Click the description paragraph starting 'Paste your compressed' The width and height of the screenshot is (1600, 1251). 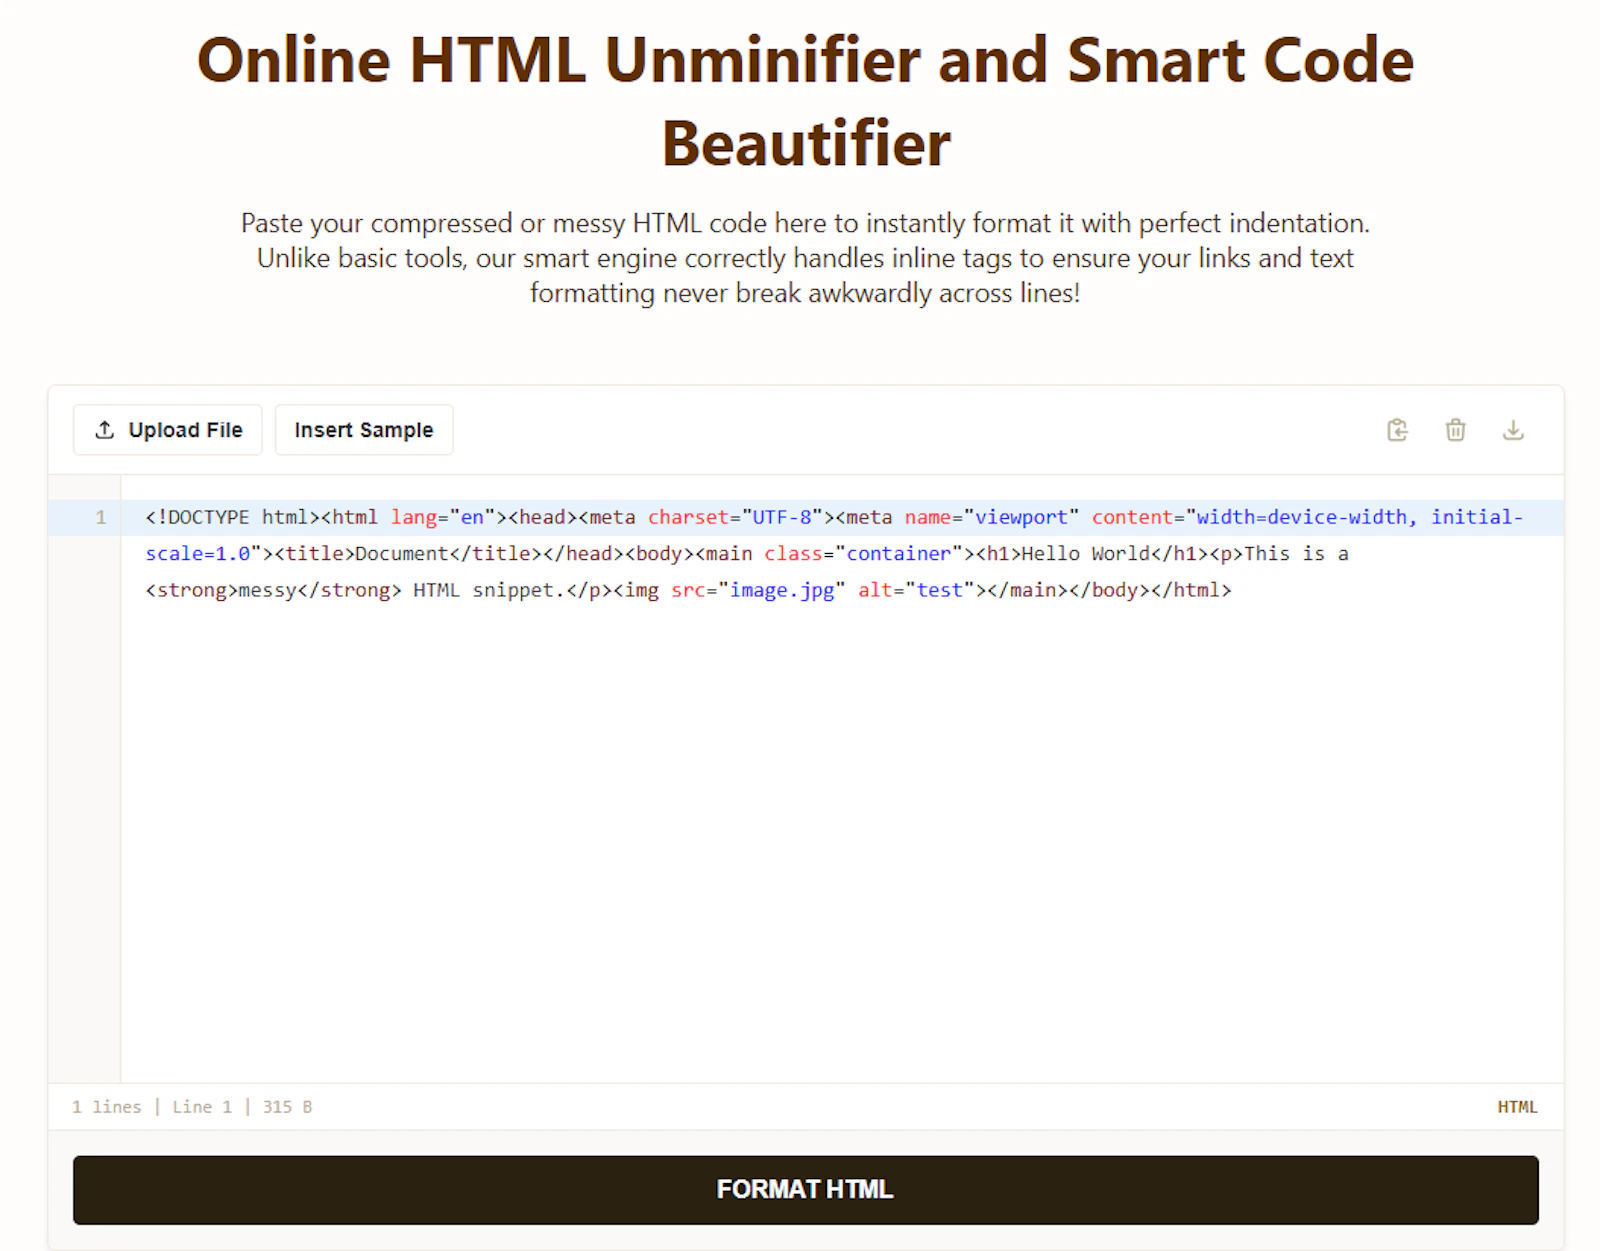(805, 258)
